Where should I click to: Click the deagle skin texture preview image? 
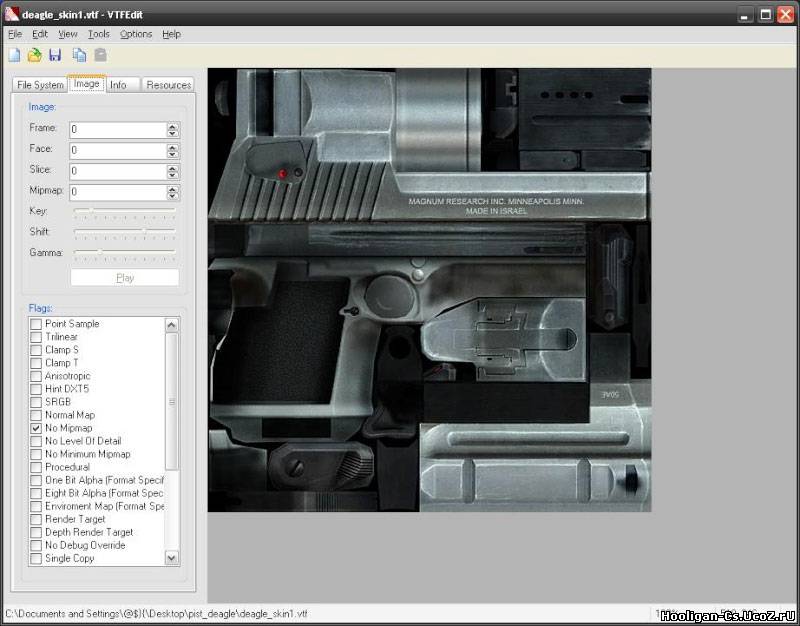430,290
